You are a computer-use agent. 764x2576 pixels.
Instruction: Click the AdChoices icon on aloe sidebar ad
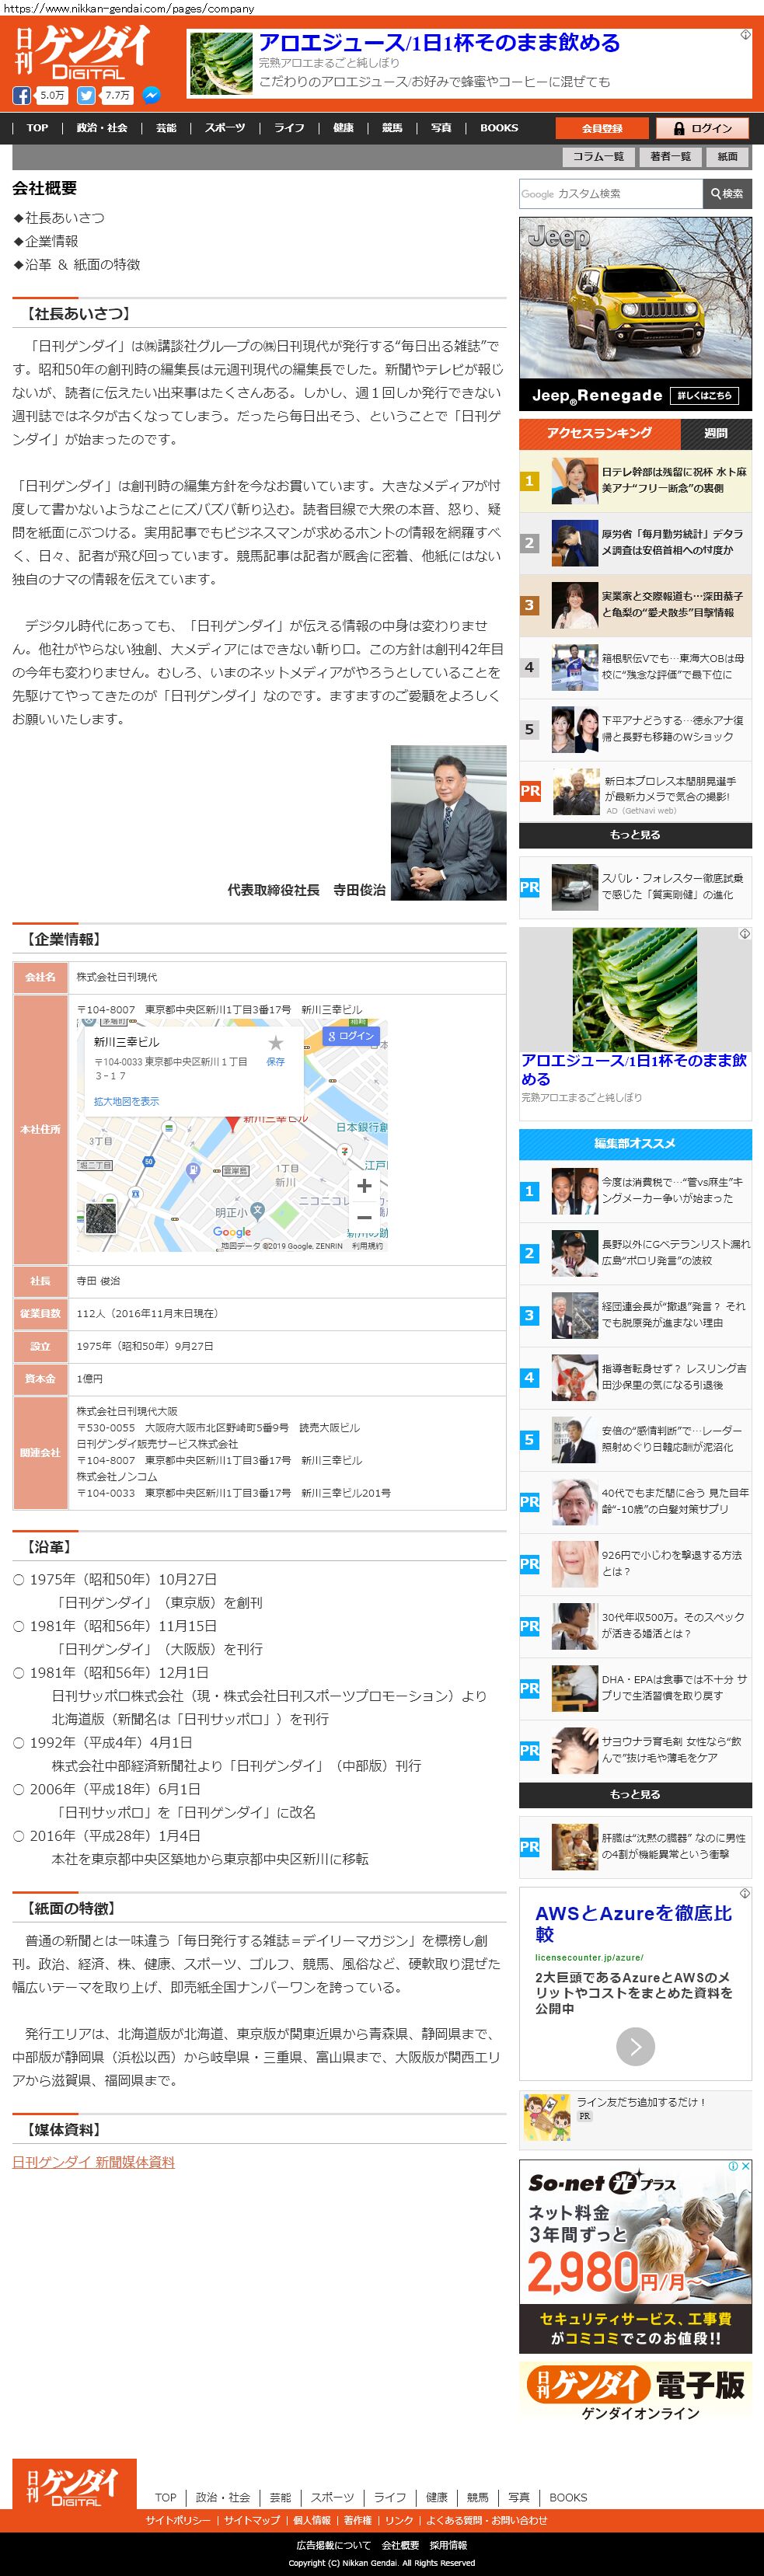[x=745, y=933]
